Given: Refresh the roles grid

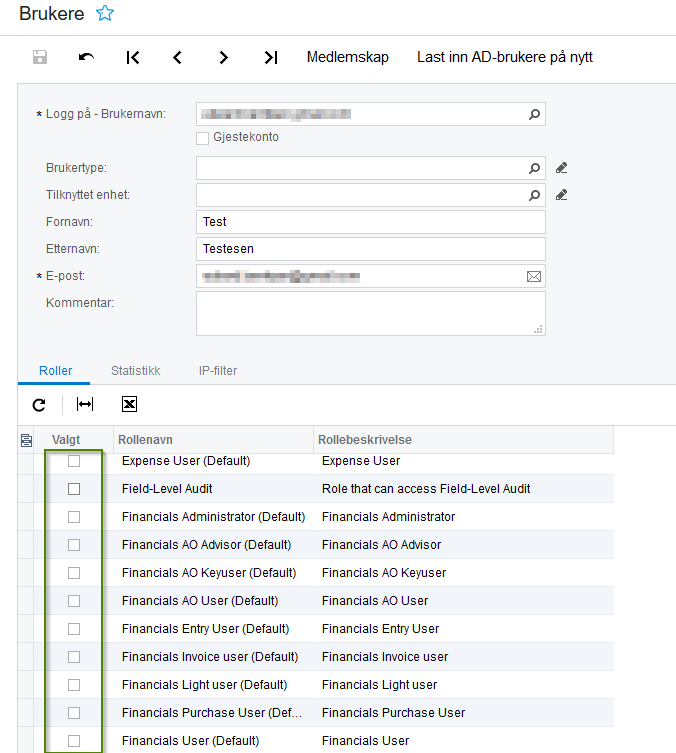Looking at the screenshot, I should point(39,404).
